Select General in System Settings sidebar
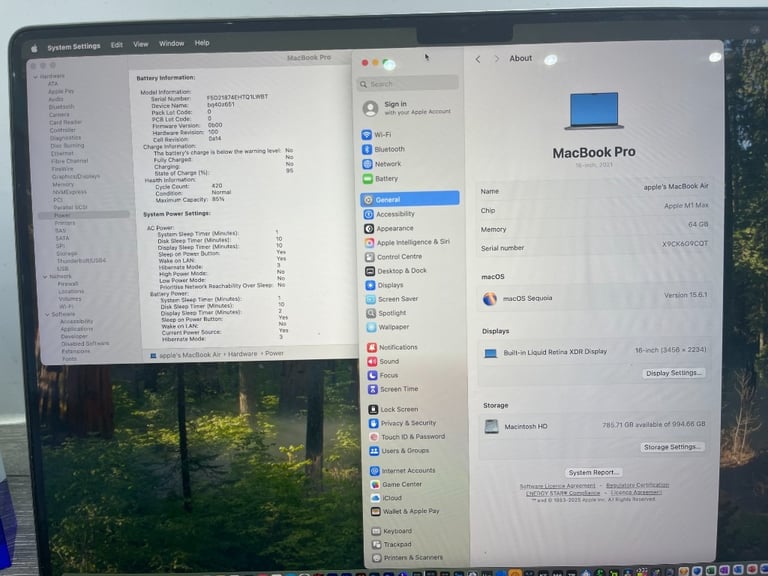 click(x=410, y=199)
